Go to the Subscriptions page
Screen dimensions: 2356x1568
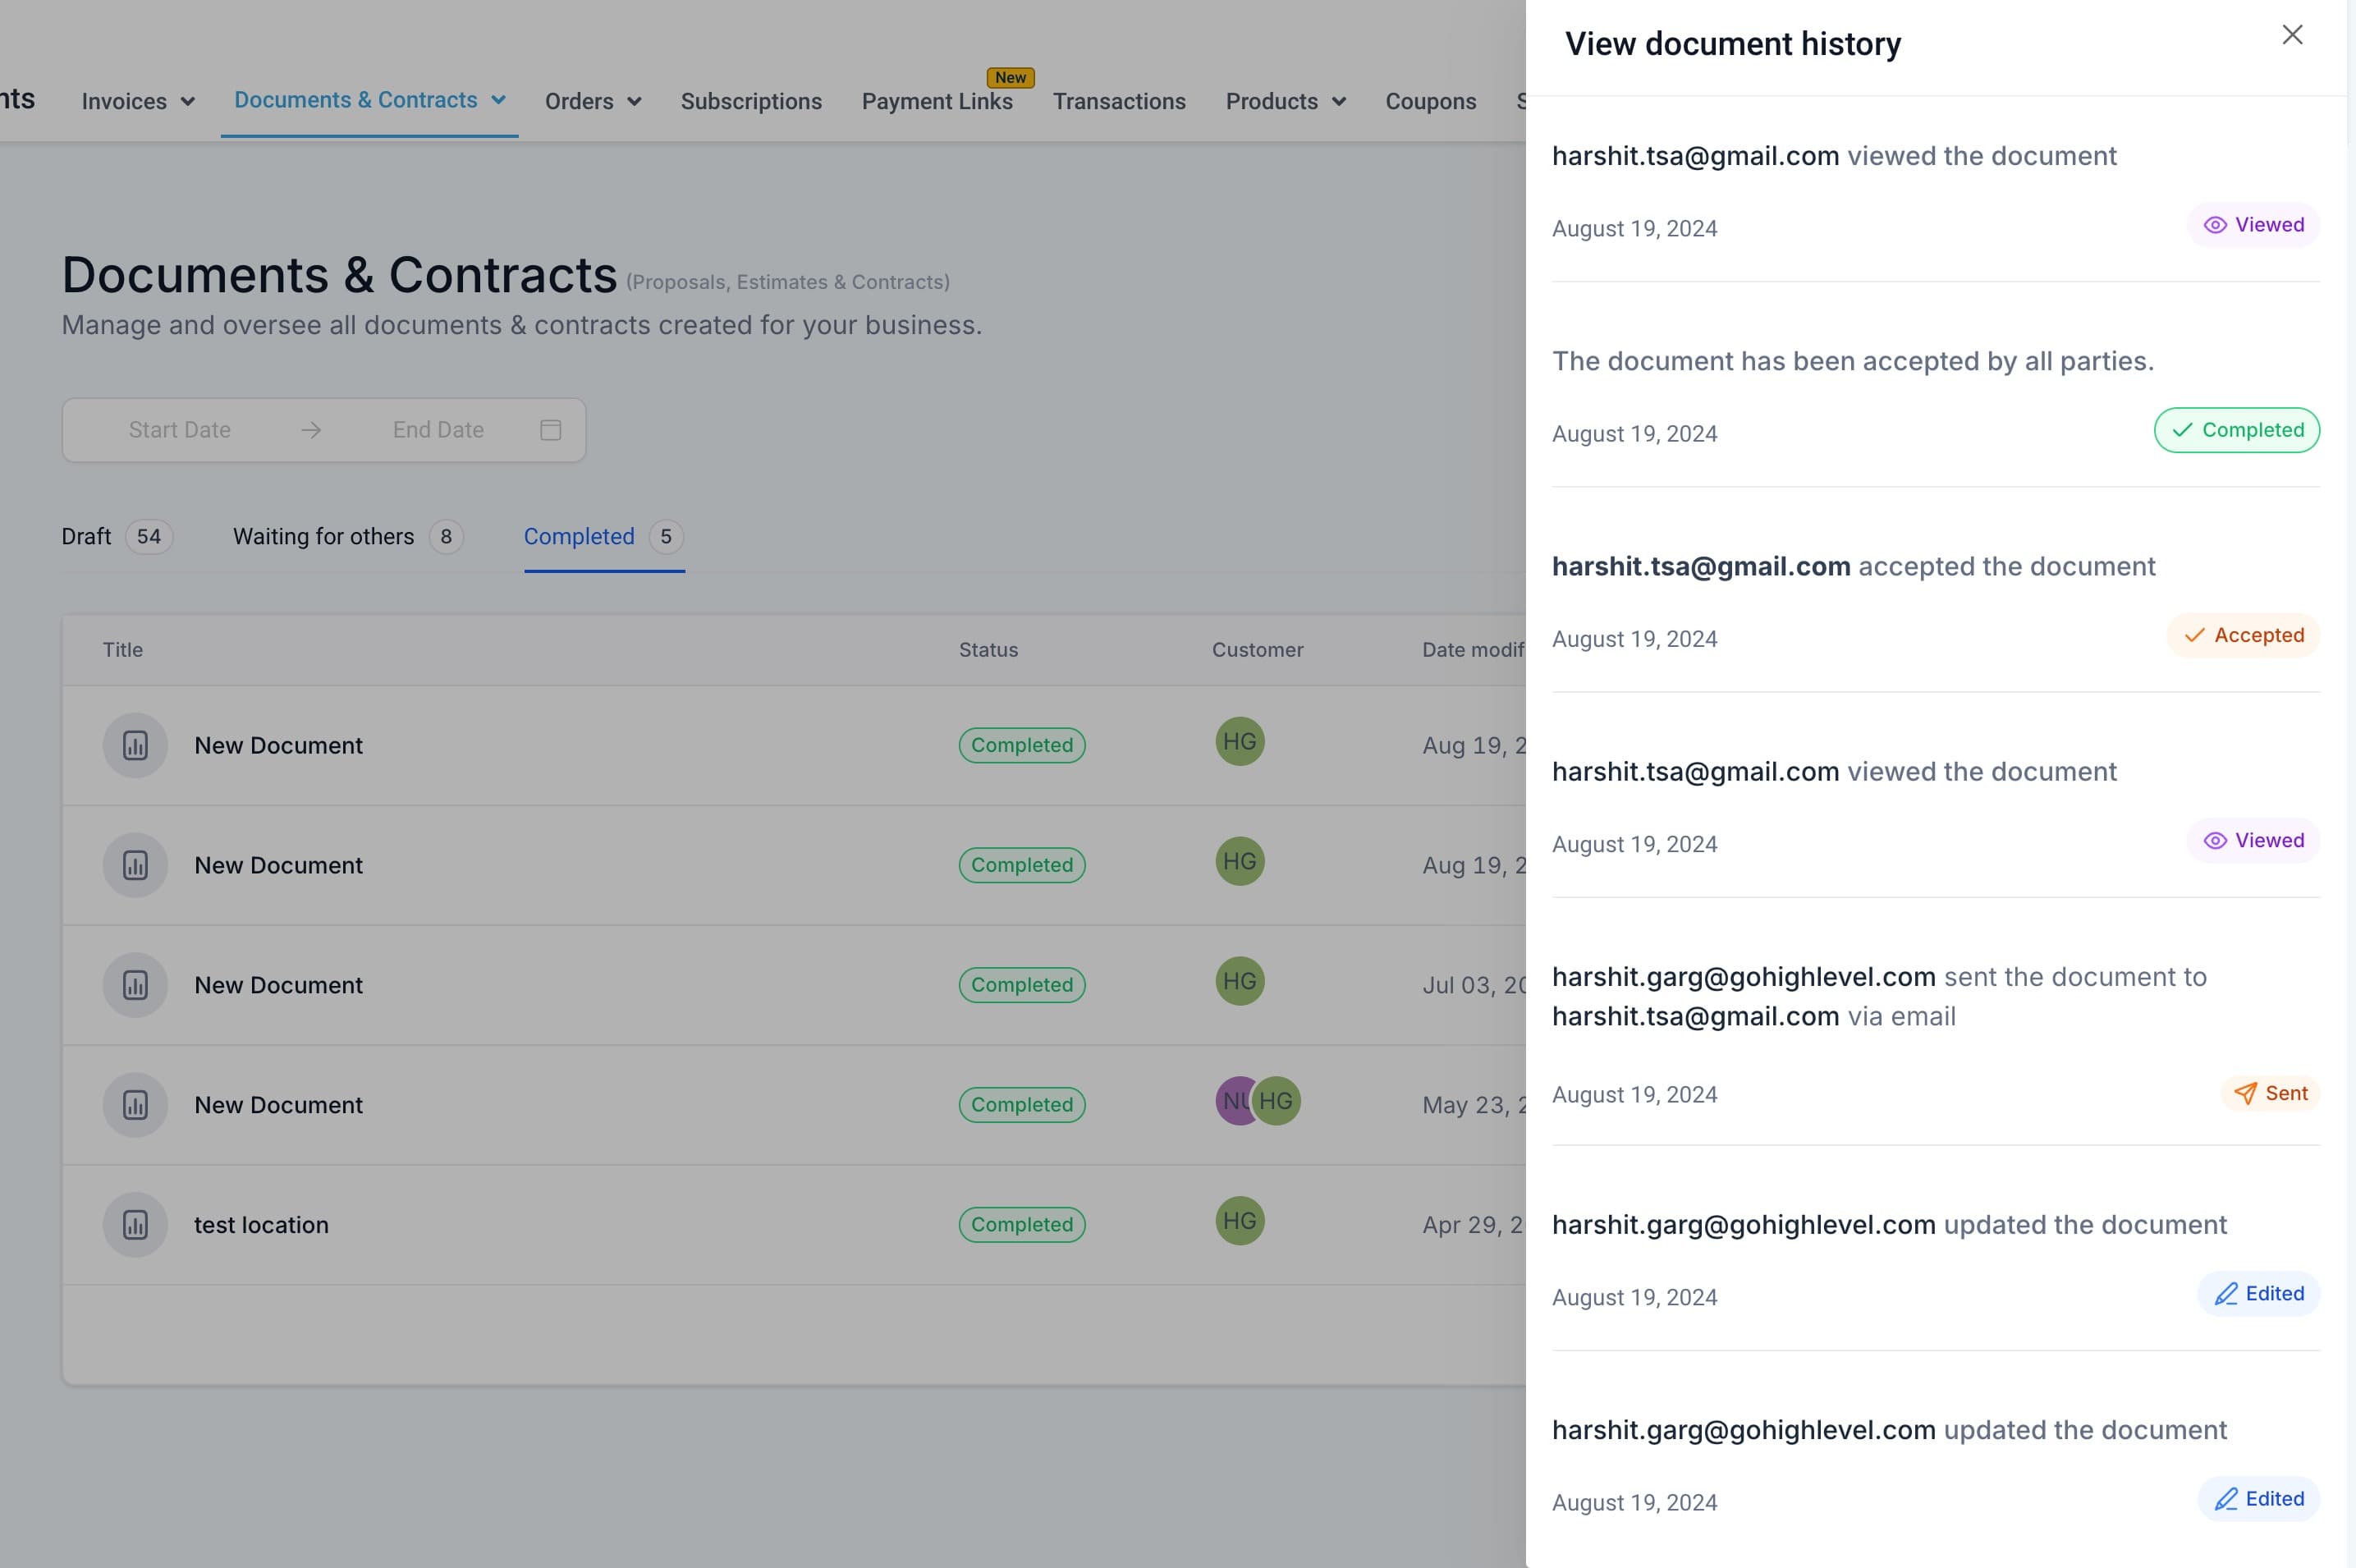click(x=751, y=101)
